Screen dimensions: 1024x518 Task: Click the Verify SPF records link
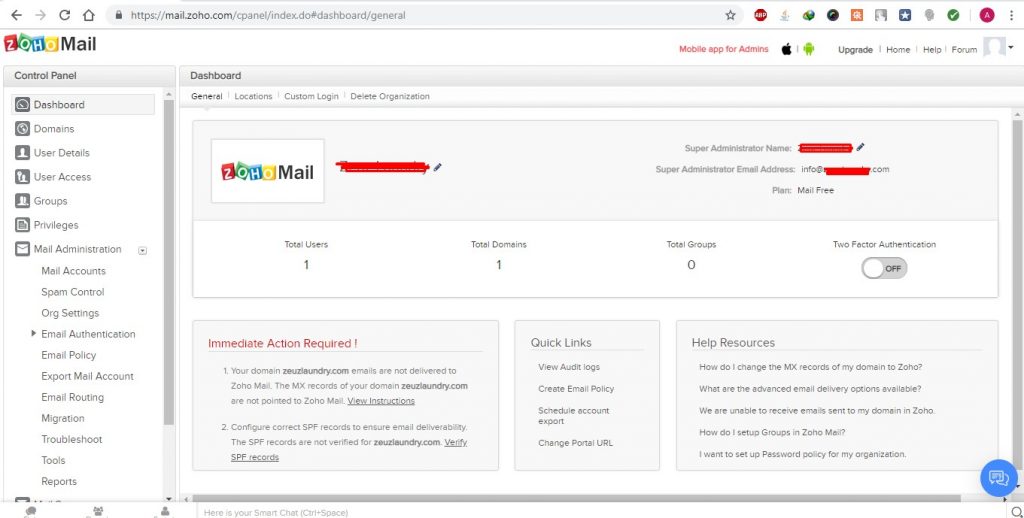coord(349,450)
